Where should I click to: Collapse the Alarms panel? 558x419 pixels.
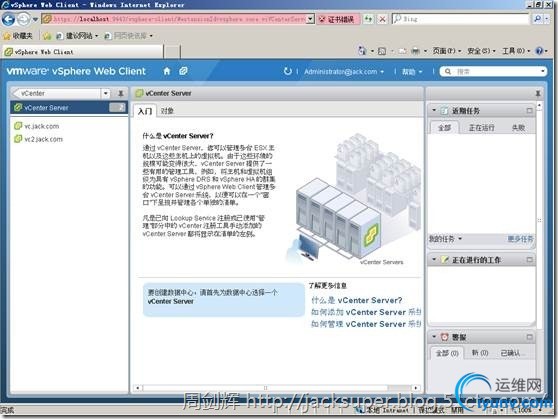tap(434, 337)
